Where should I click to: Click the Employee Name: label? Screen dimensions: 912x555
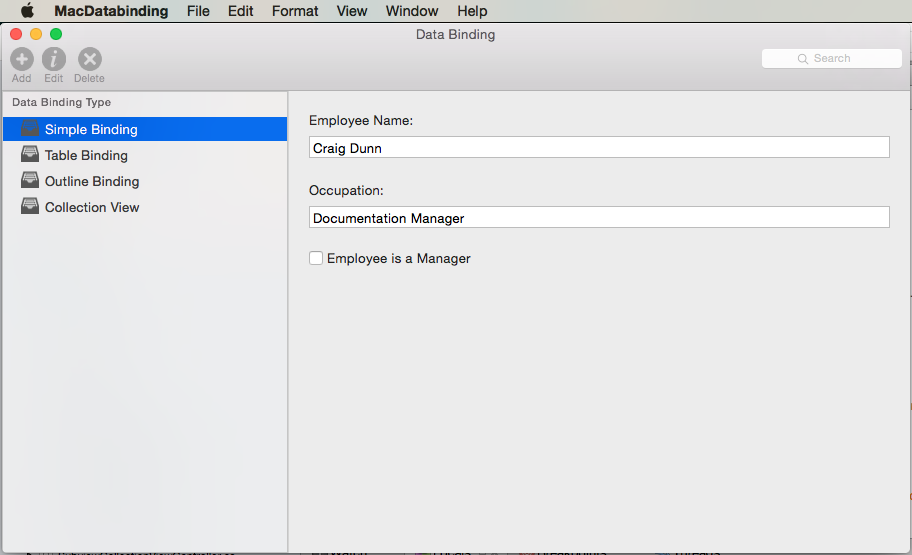[x=361, y=120]
